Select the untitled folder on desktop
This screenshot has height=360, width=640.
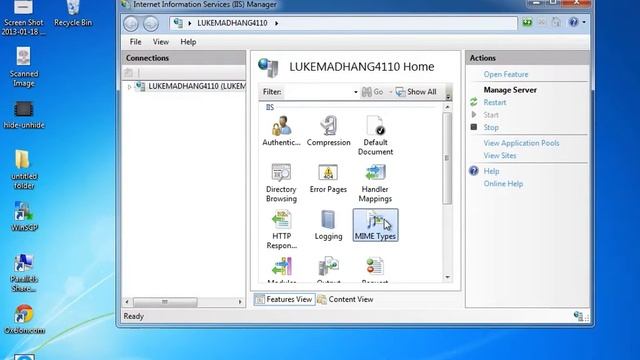(x=24, y=169)
